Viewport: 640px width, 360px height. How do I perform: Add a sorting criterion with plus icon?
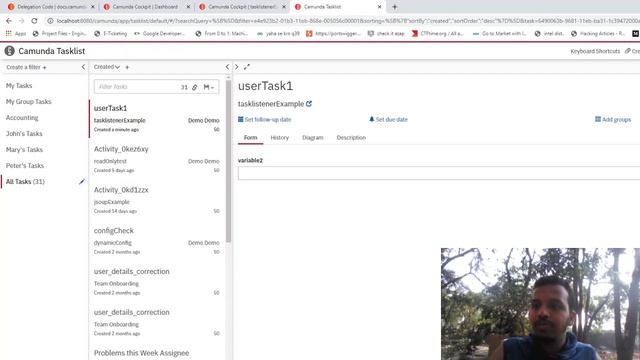pyautogui.click(x=127, y=67)
